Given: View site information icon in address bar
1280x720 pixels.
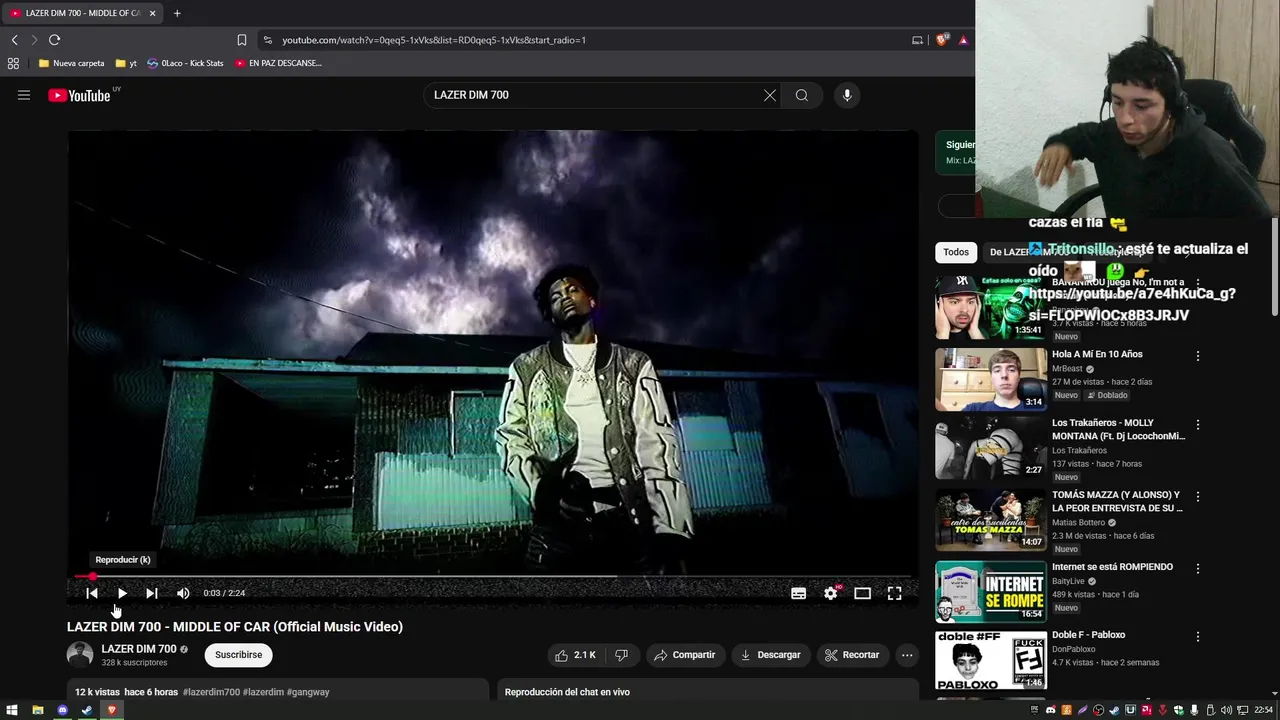Looking at the screenshot, I should click(x=267, y=40).
